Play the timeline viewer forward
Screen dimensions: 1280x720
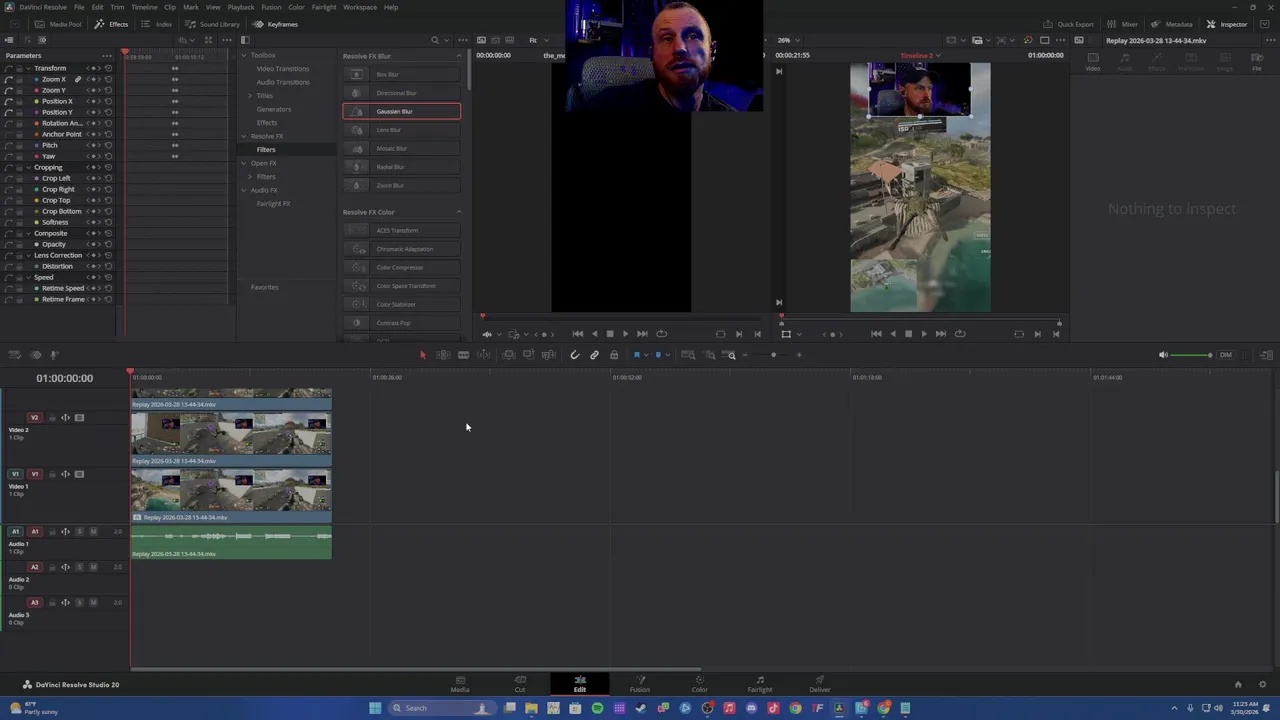923,334
